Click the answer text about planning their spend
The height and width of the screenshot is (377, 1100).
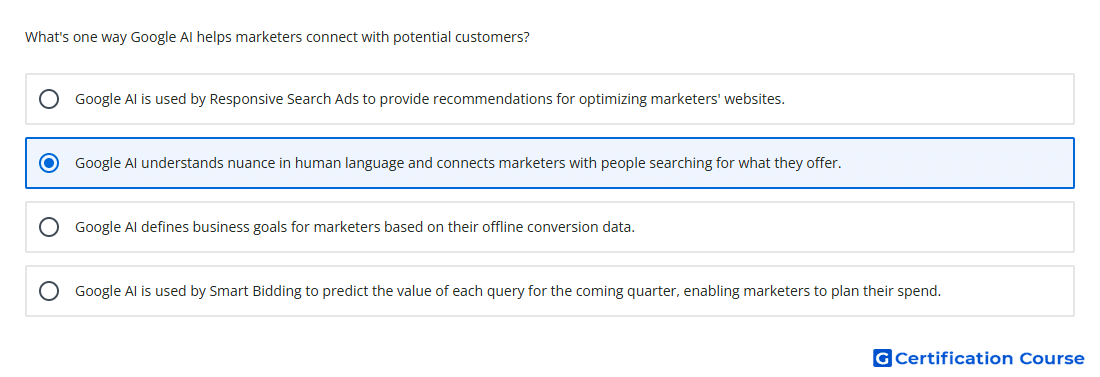coord(508,291)
